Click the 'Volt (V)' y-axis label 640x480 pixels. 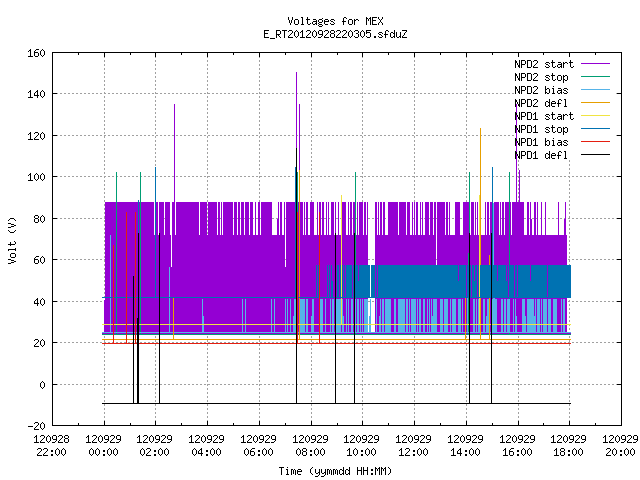(12, 240)
